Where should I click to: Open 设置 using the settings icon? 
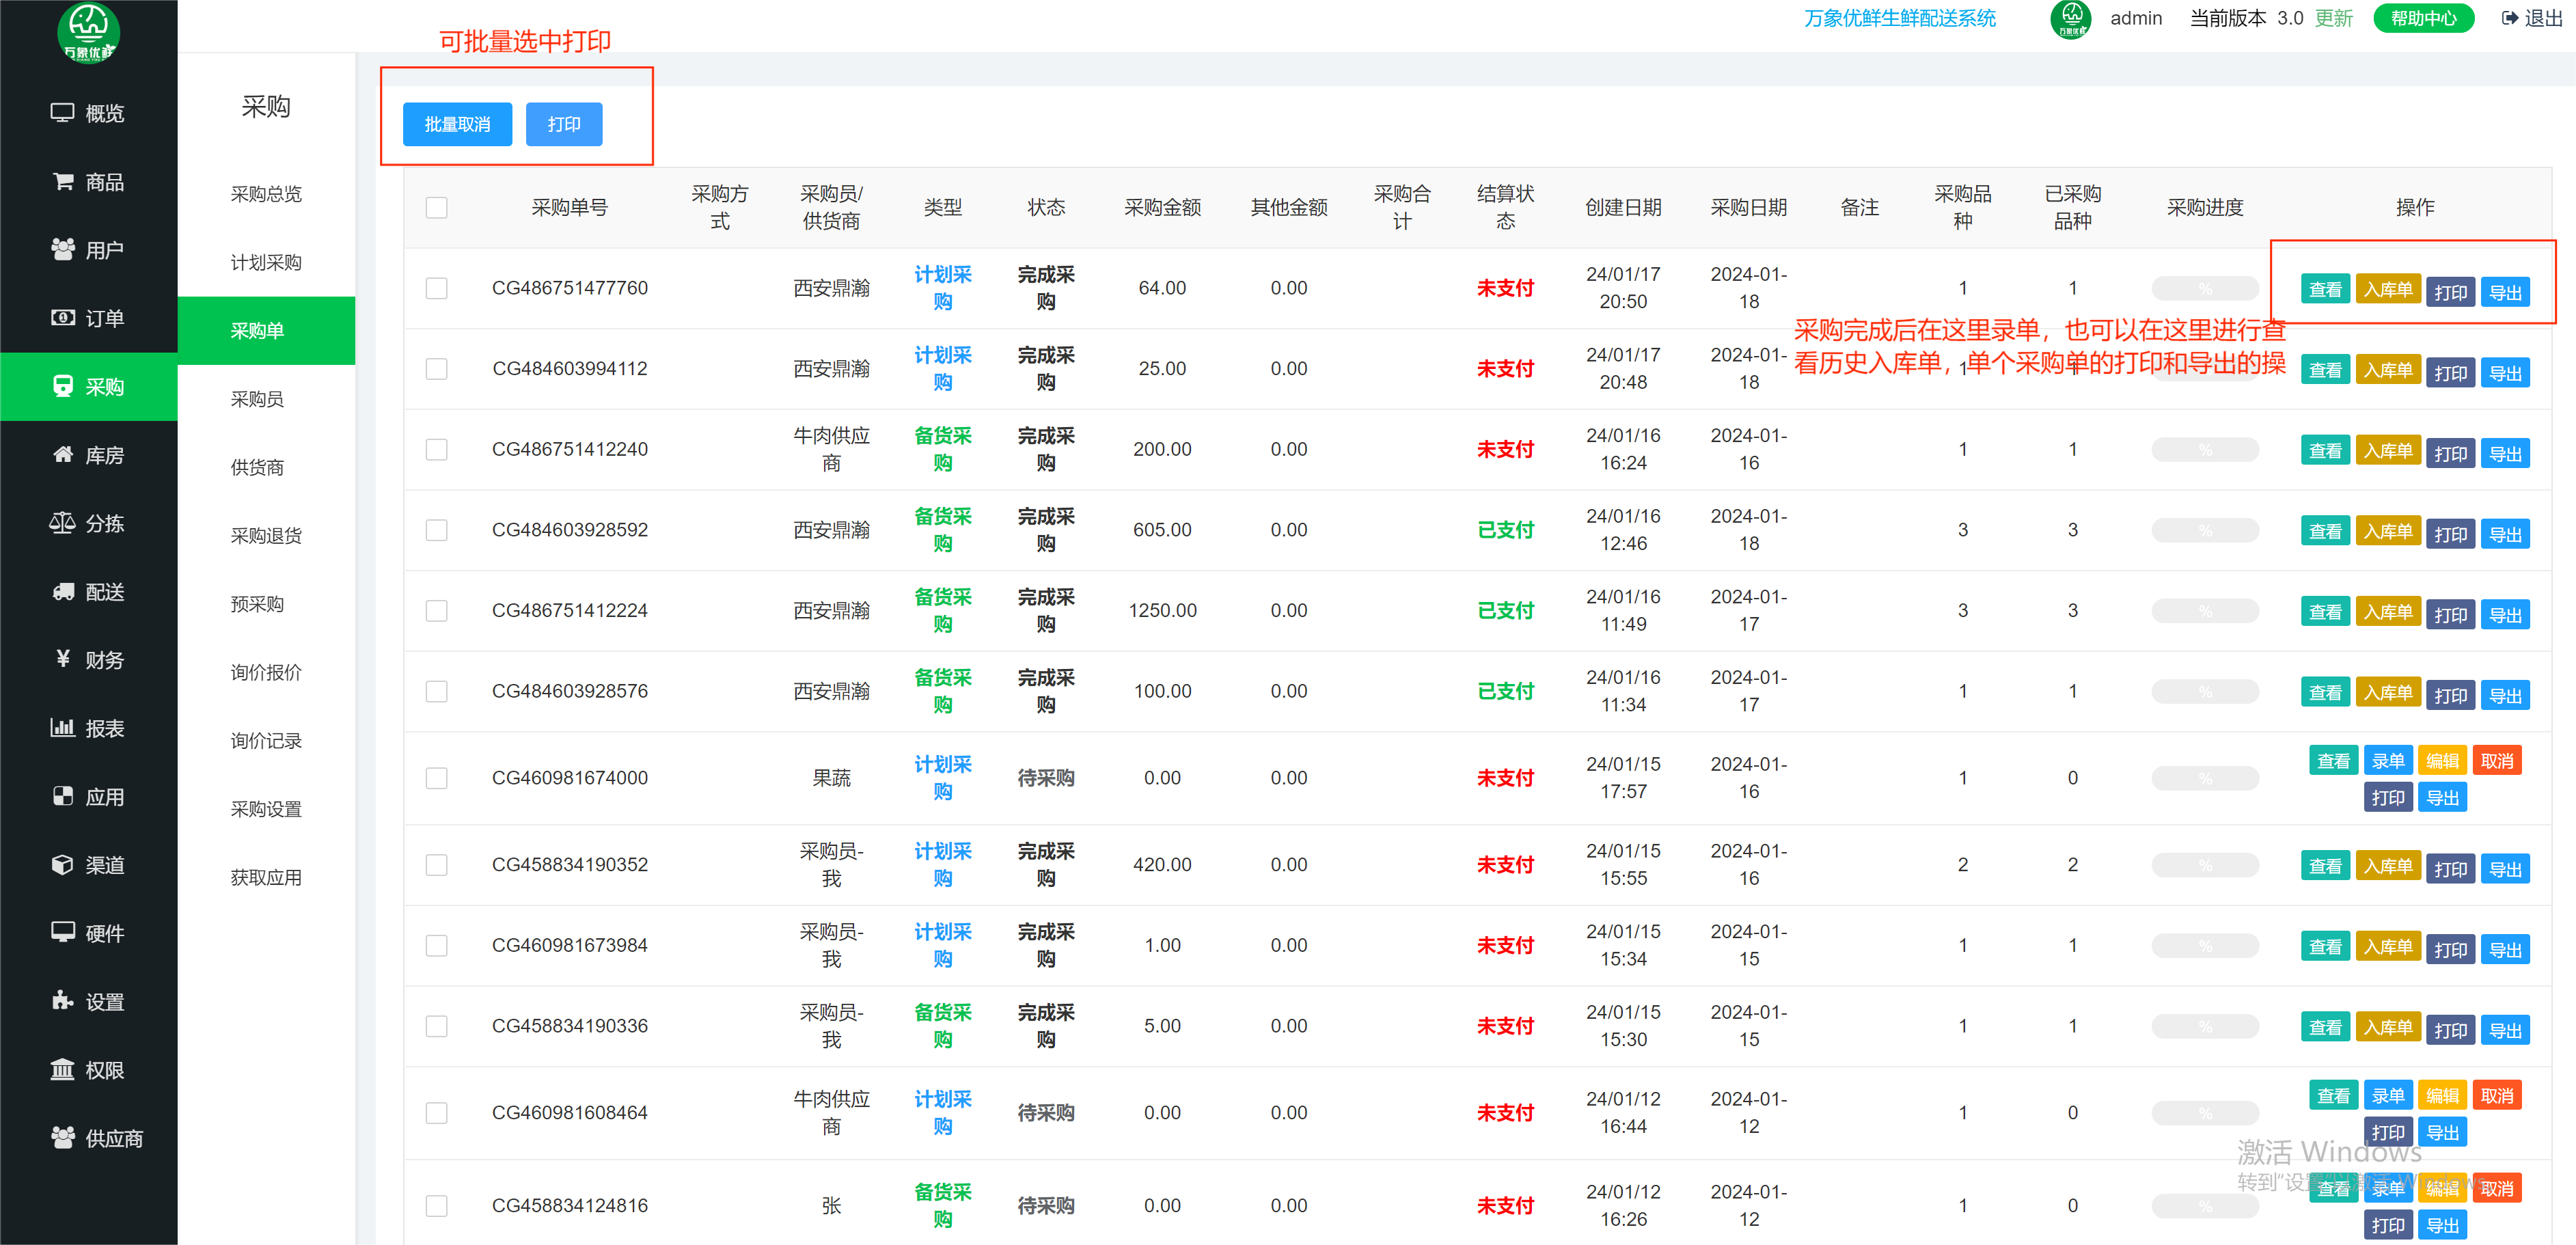tap(62, 1001)
